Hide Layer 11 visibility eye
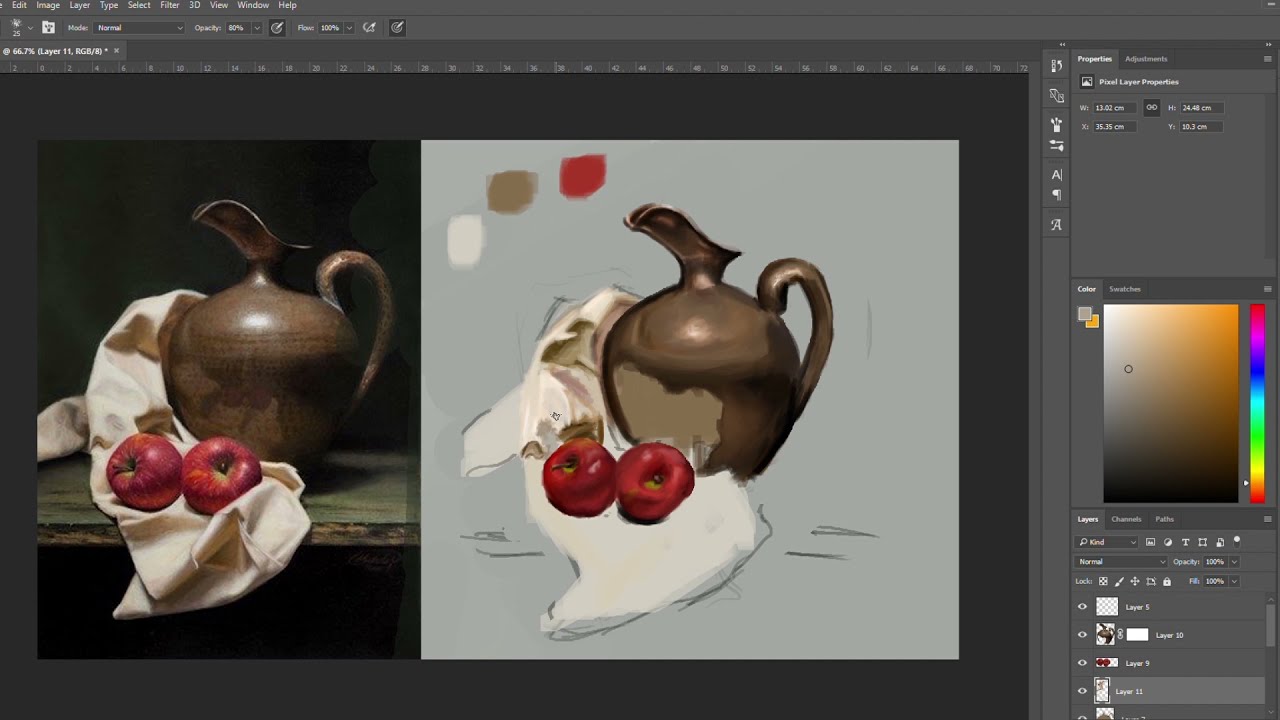This screenshot has height=720, width=1280. pyautogui.click(x=1082, y=691)
